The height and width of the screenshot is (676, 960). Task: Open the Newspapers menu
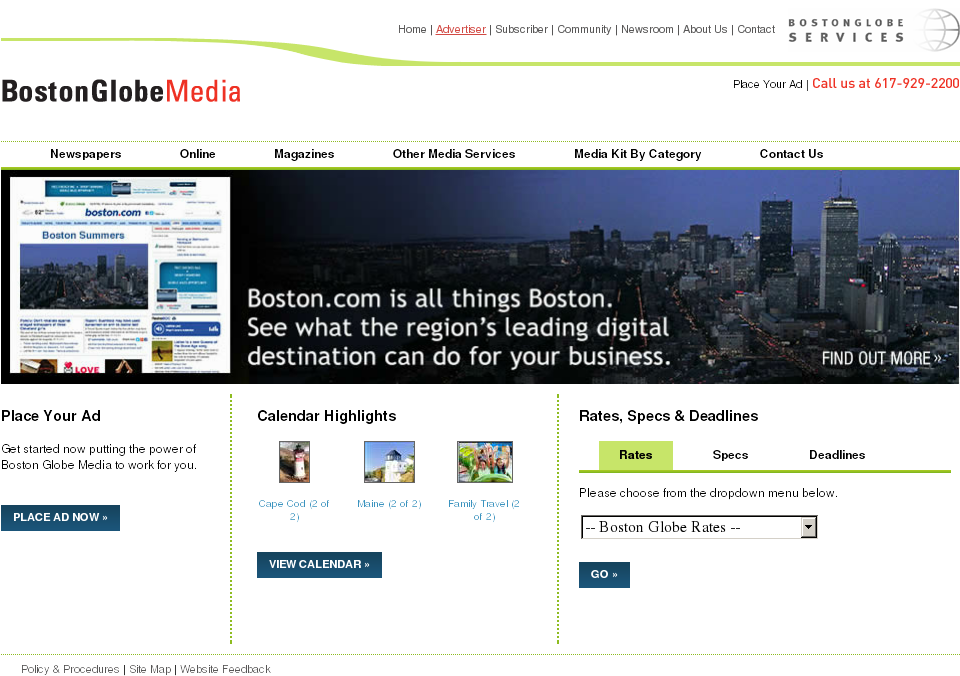(x=85, y=154)
